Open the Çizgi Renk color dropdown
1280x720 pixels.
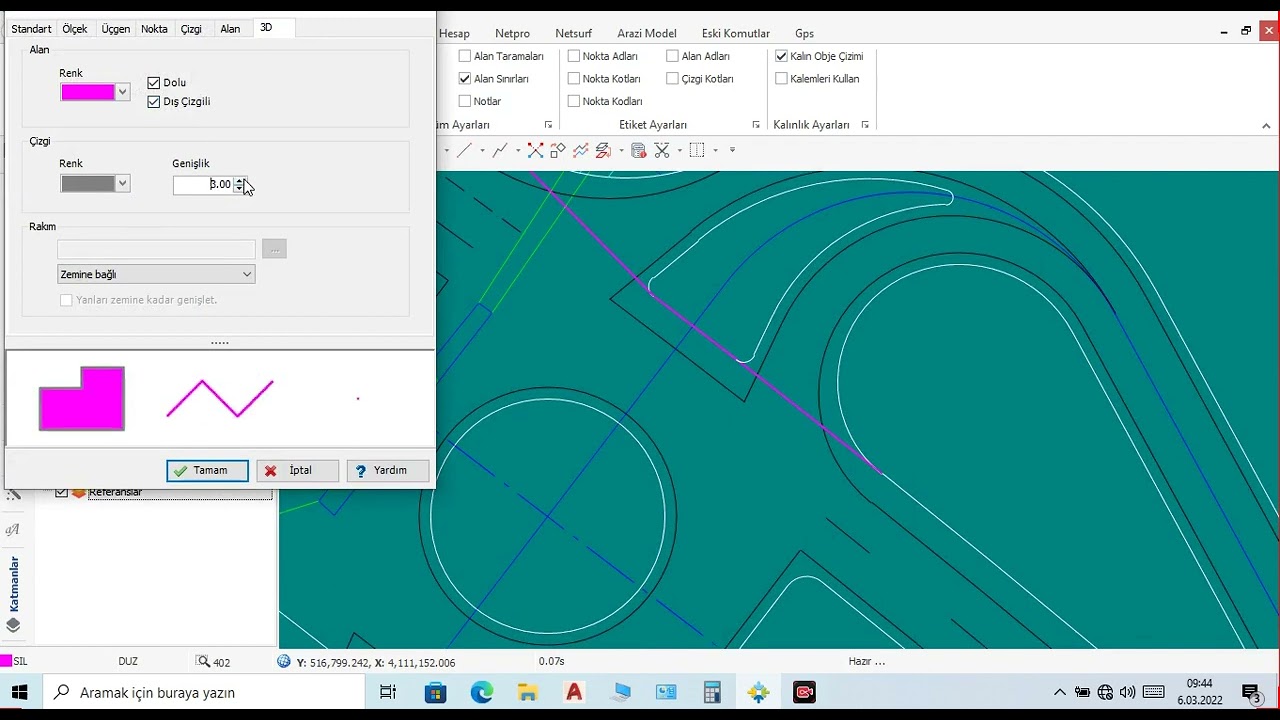(122, 183)
